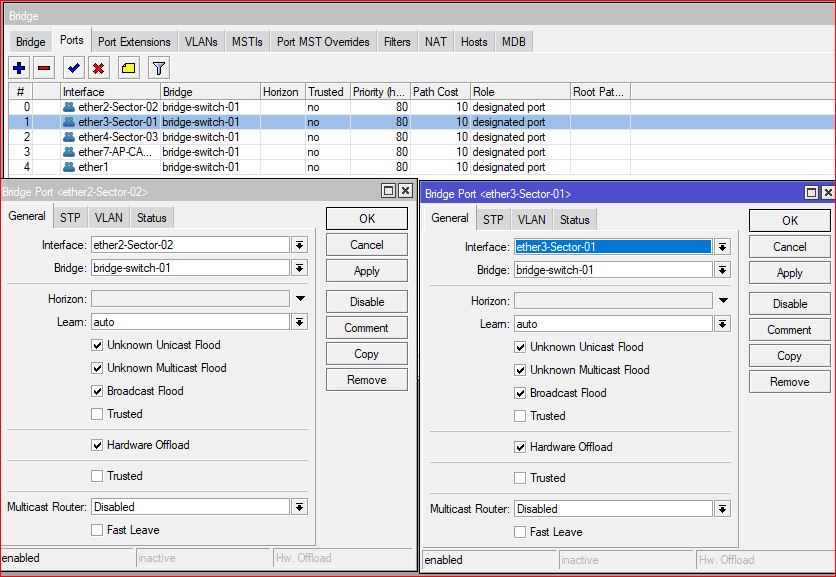Sort by the Role column header
This screenshot has width=836, height=577.
(520, 92)
